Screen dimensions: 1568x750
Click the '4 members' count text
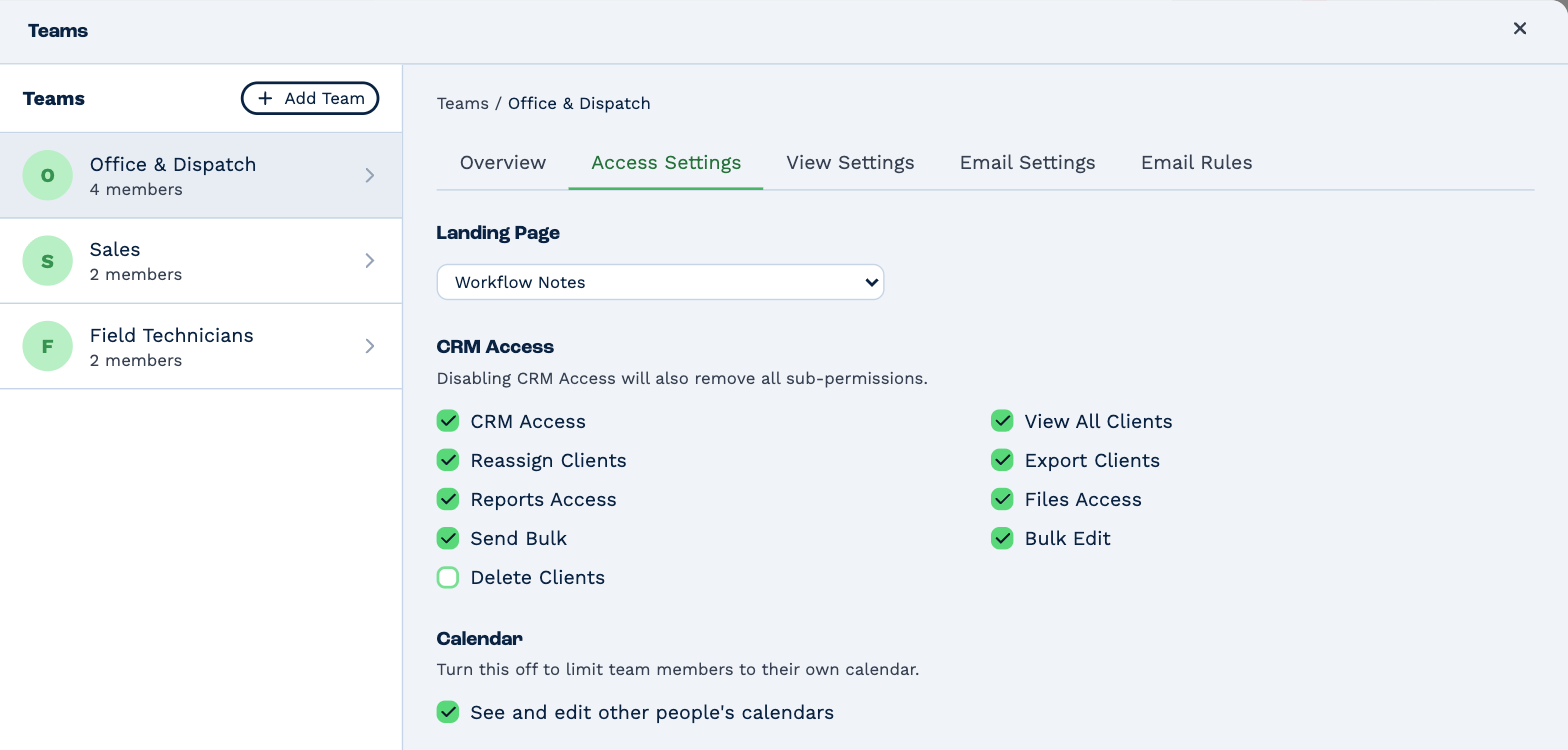click(136, 189)
